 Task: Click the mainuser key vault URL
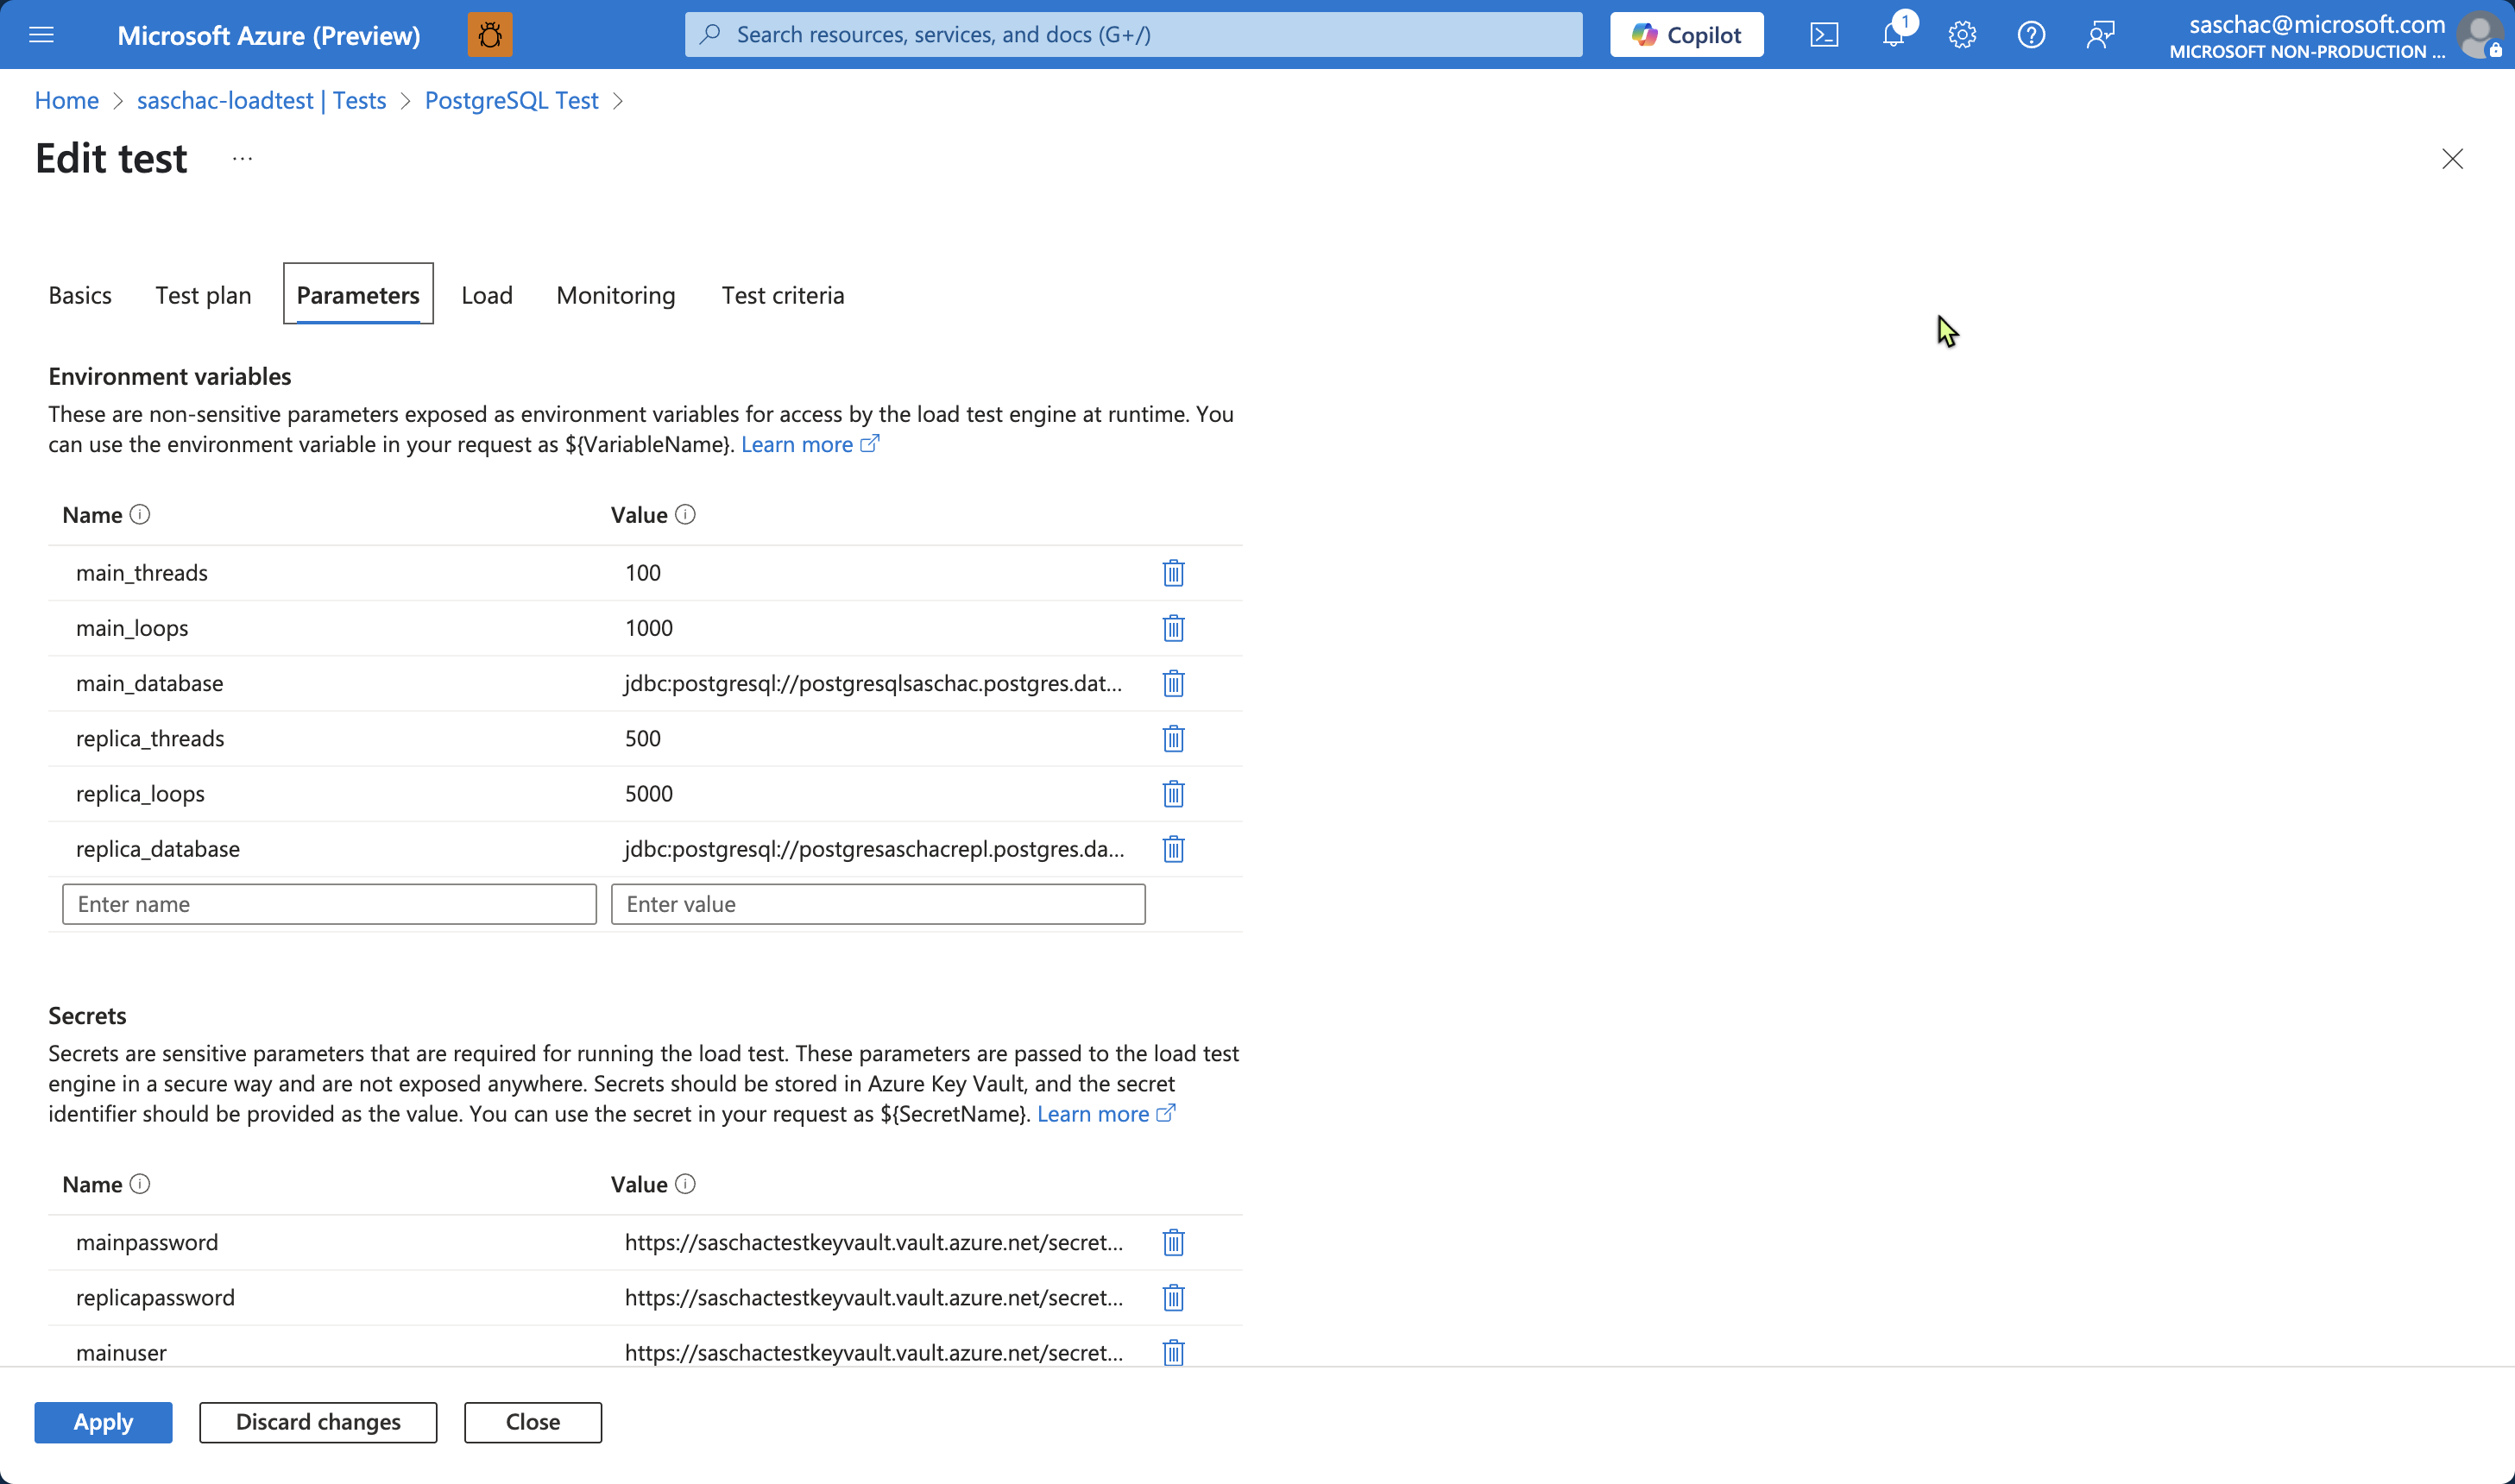pyautogui.click(x=874, y=1352)
